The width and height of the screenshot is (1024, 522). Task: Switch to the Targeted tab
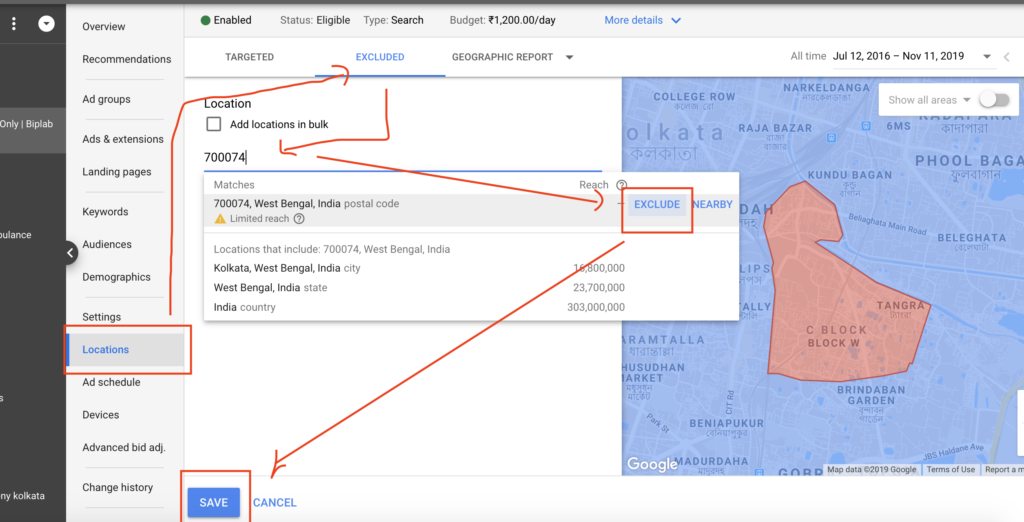(249, 57)
